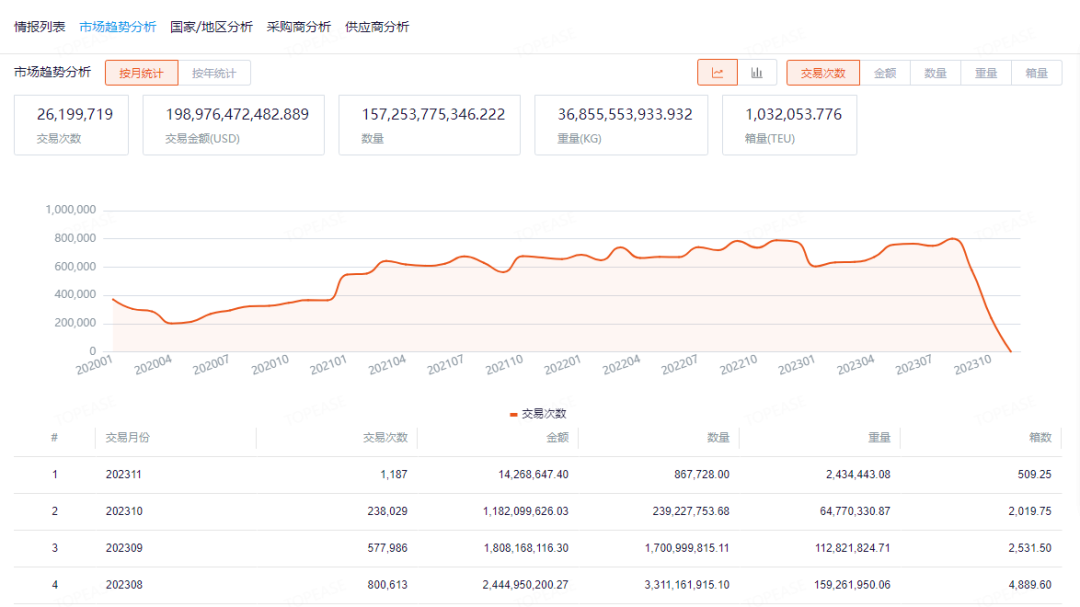The image size is (1080, 607).
Task: Click the 239,227,753.68 quantity cell
Action: (x=691, y=511)
